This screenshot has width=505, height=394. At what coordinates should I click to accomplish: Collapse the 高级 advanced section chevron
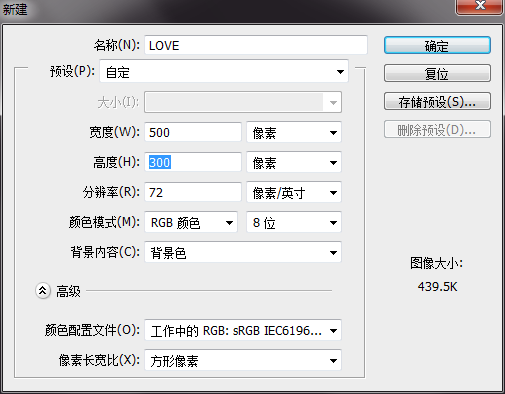pyautogui.click(x=43, y=291)
